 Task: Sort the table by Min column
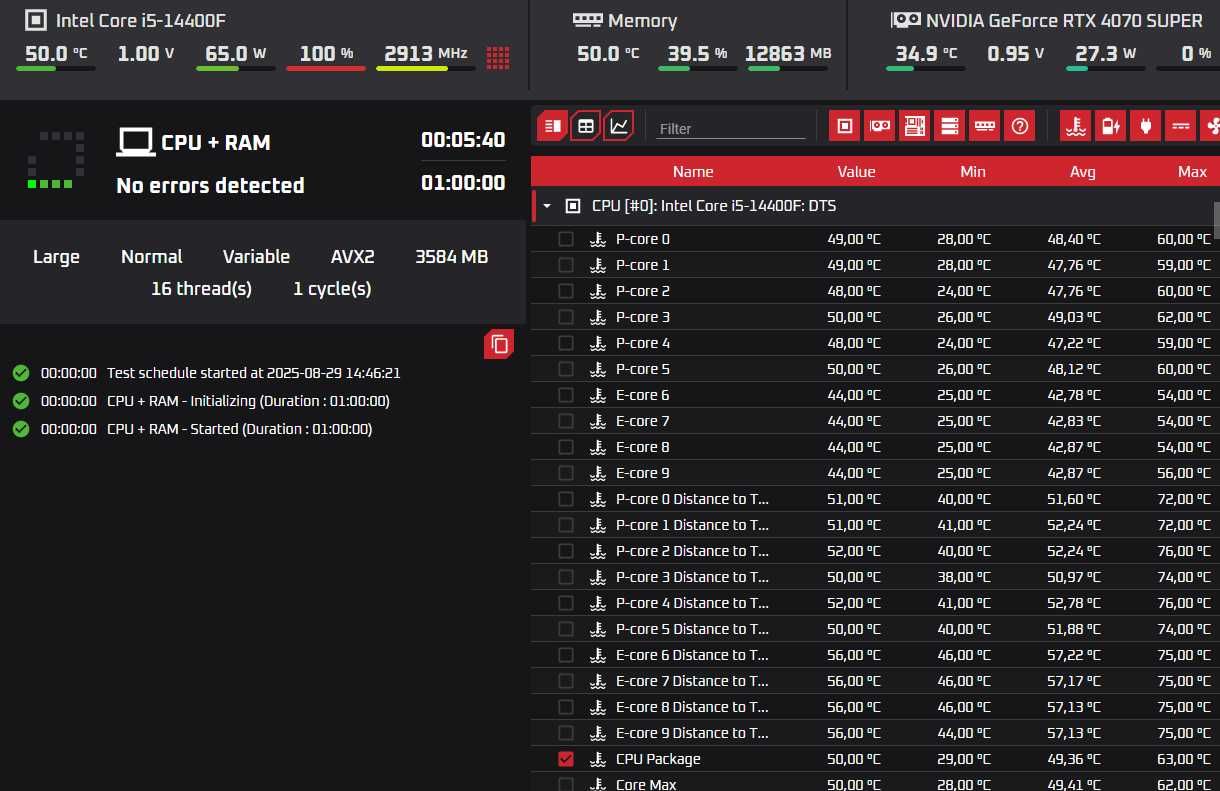click(973, 172)
